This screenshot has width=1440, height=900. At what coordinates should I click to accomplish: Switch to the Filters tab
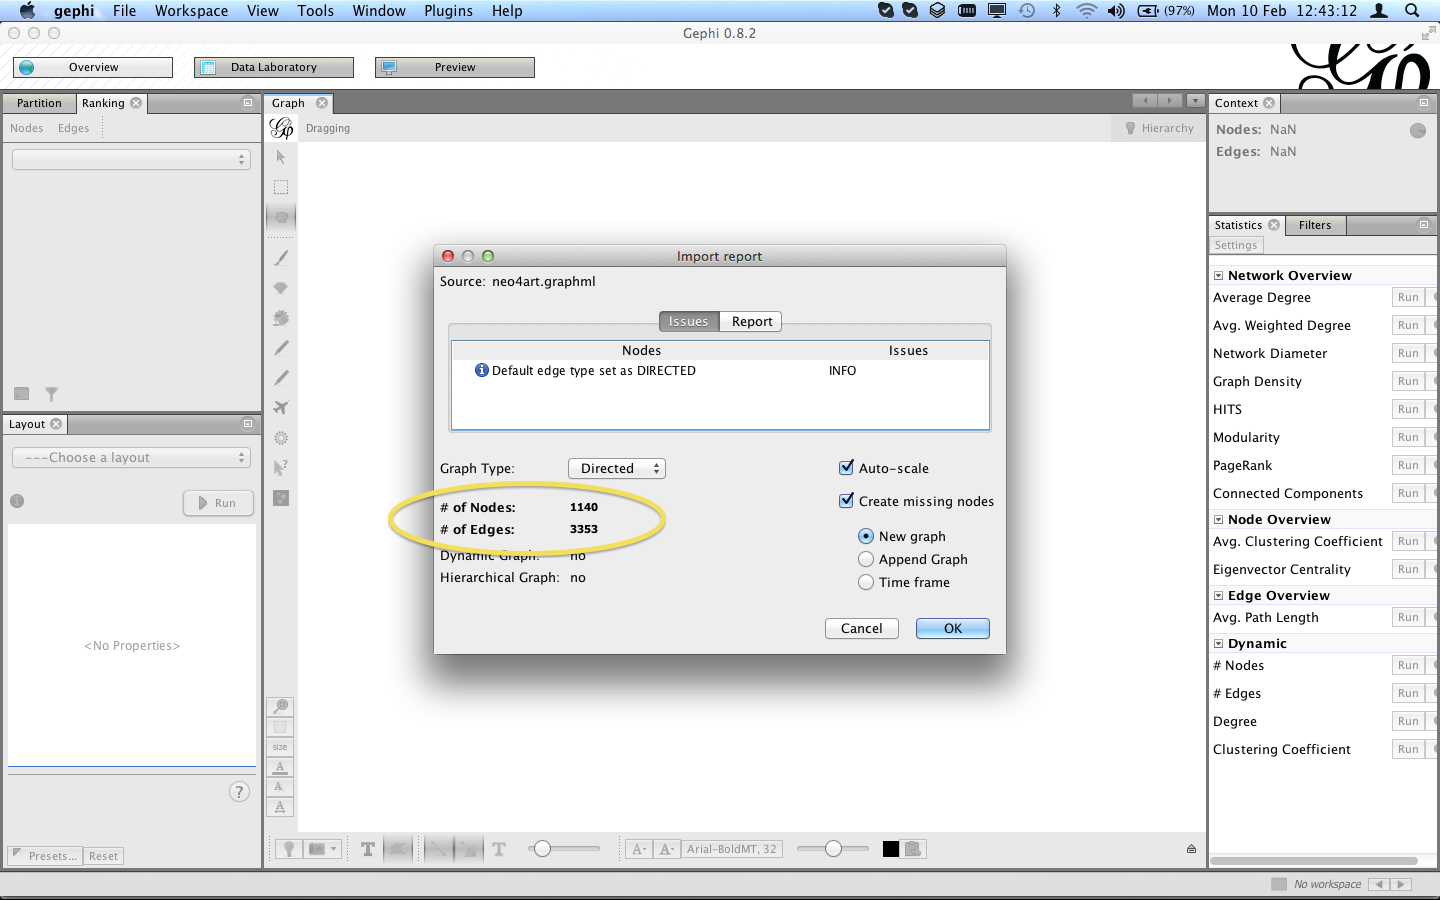(1315, 225)
